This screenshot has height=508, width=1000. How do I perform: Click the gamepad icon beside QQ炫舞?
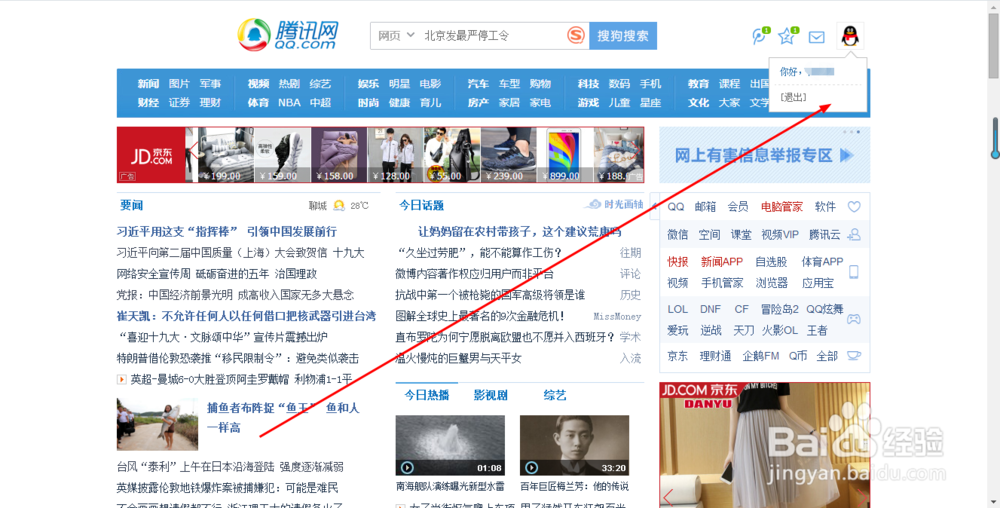click(853, 319)
